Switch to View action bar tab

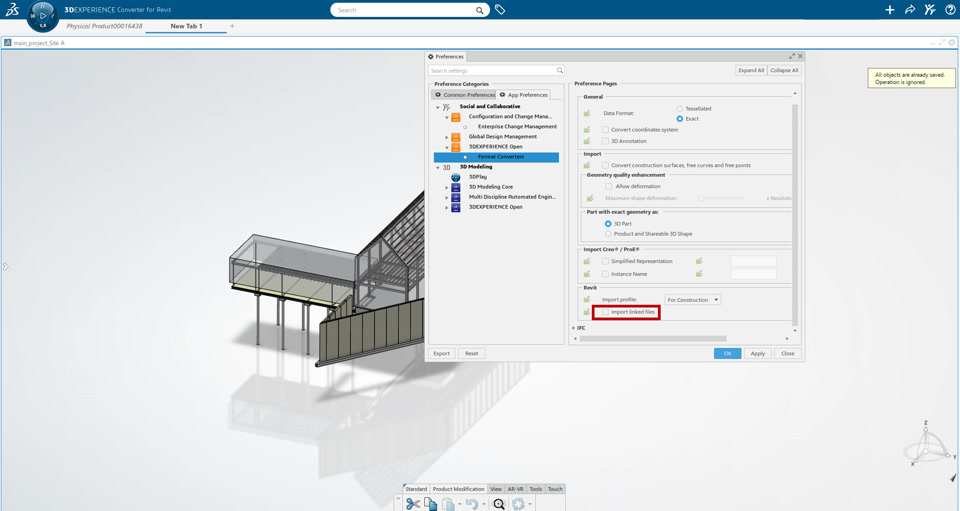[x=496, y=489]
